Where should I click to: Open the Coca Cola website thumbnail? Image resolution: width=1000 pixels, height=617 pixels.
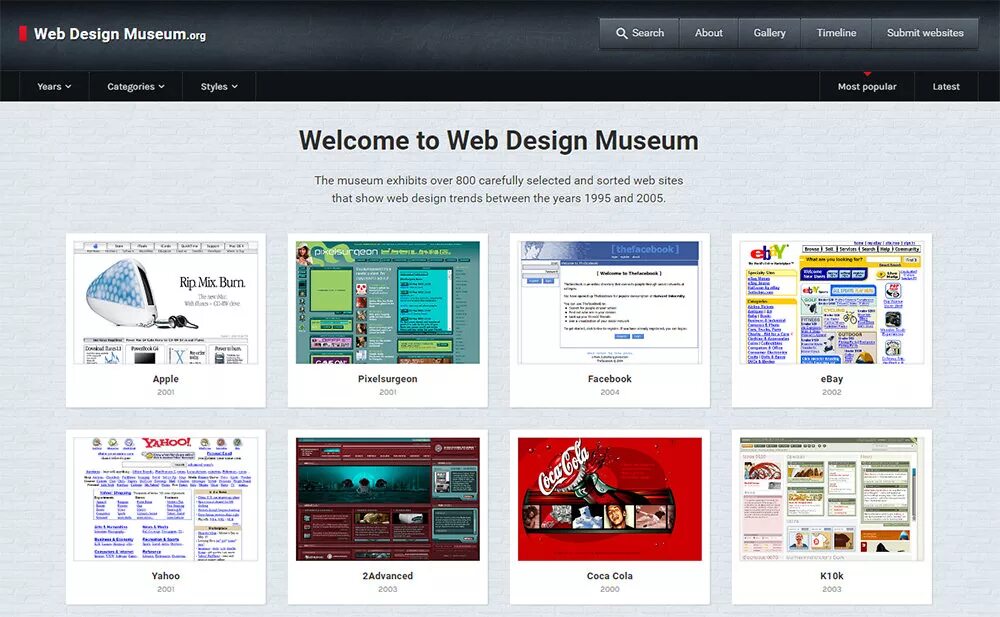click(x=610, y=499)
